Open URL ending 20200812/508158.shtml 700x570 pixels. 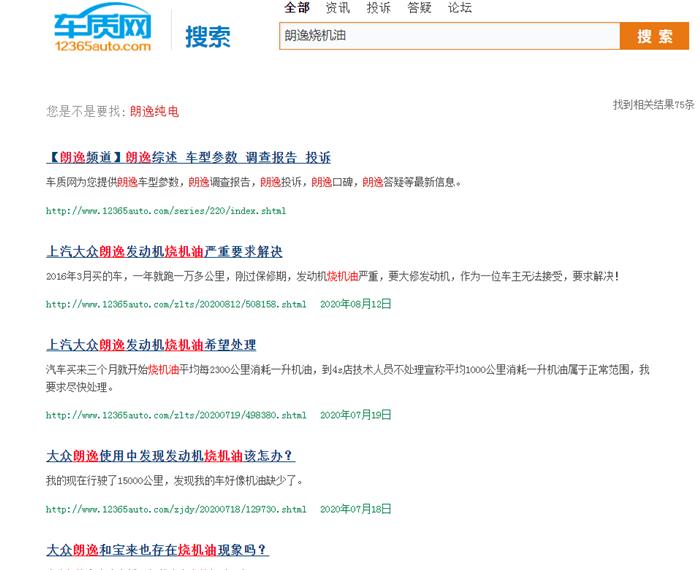(176, 304)
